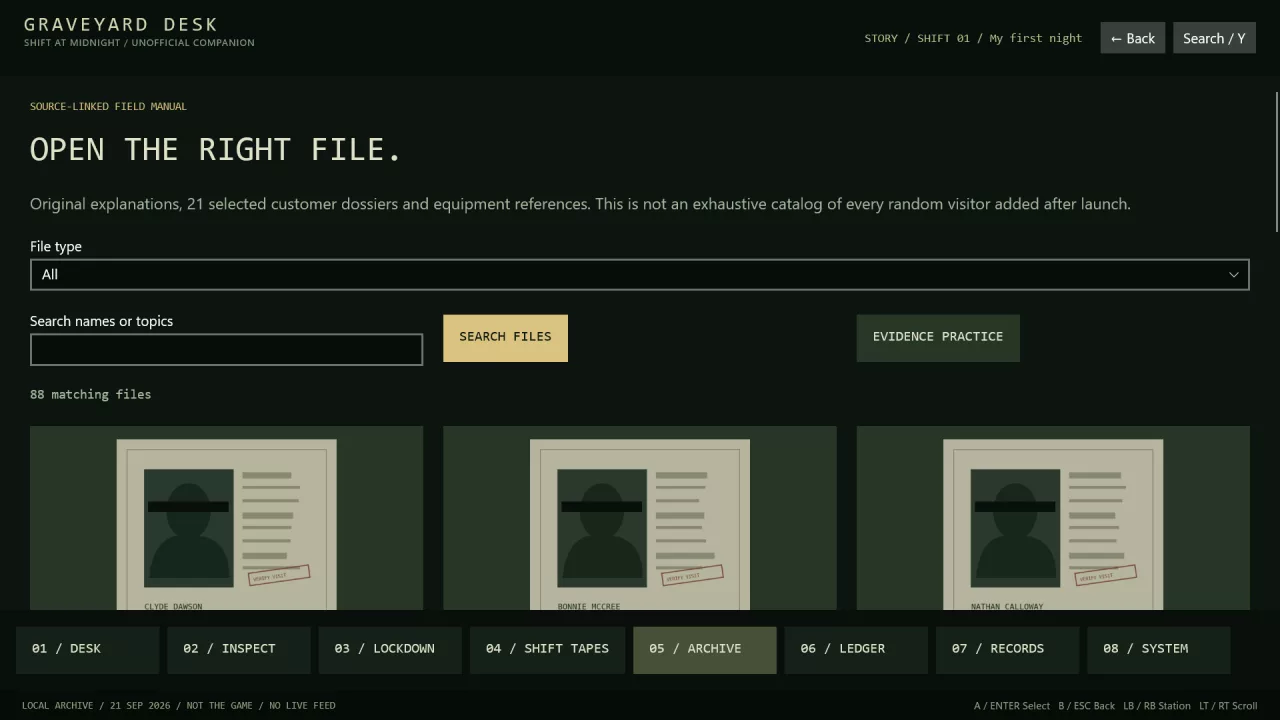Click the Clyde Dawson silhouette photo
Viewport: 1280px width, 720px height.
point(189,528)
